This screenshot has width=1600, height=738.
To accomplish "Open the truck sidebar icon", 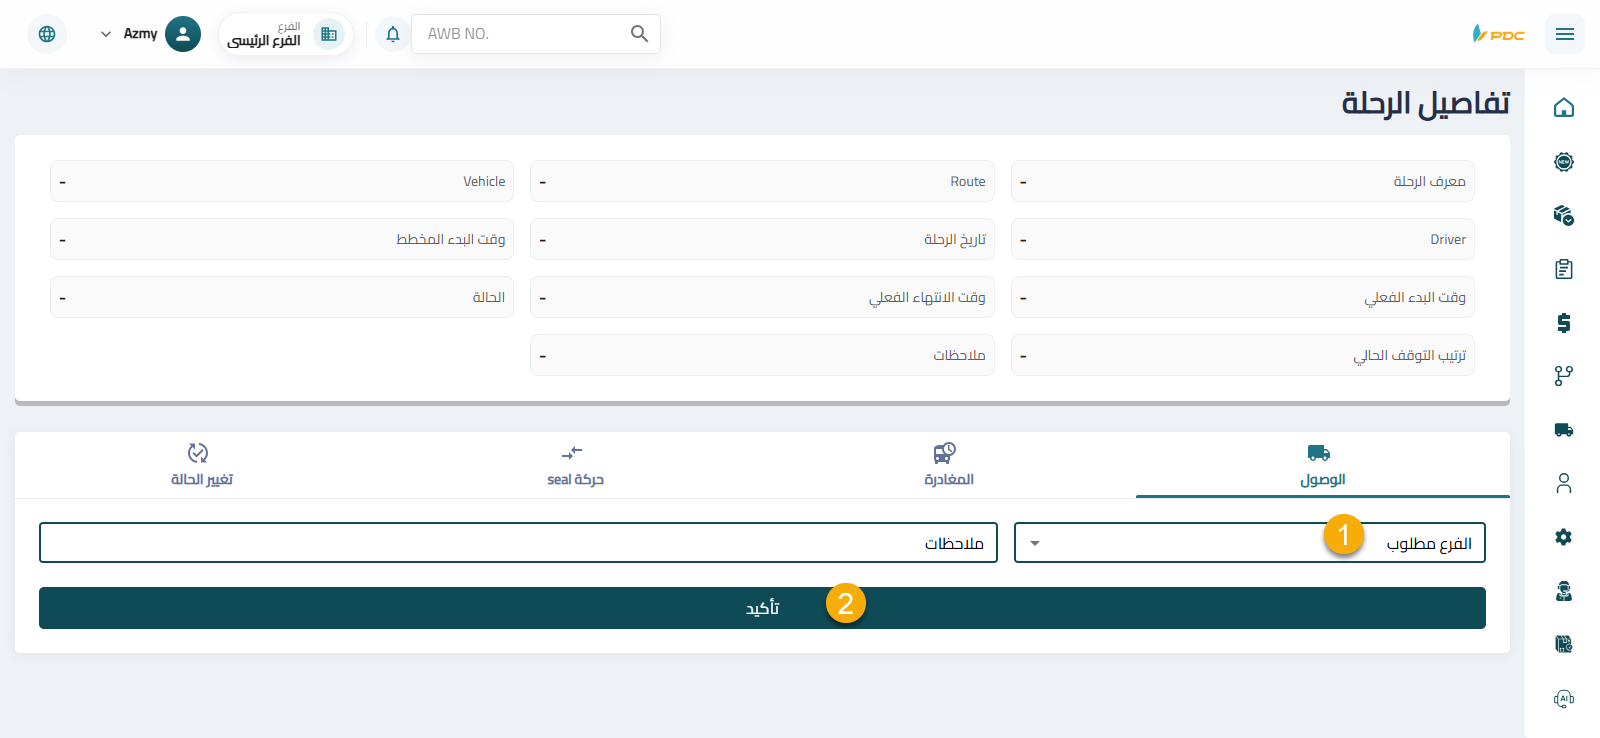I will [x=1564, y=430].
